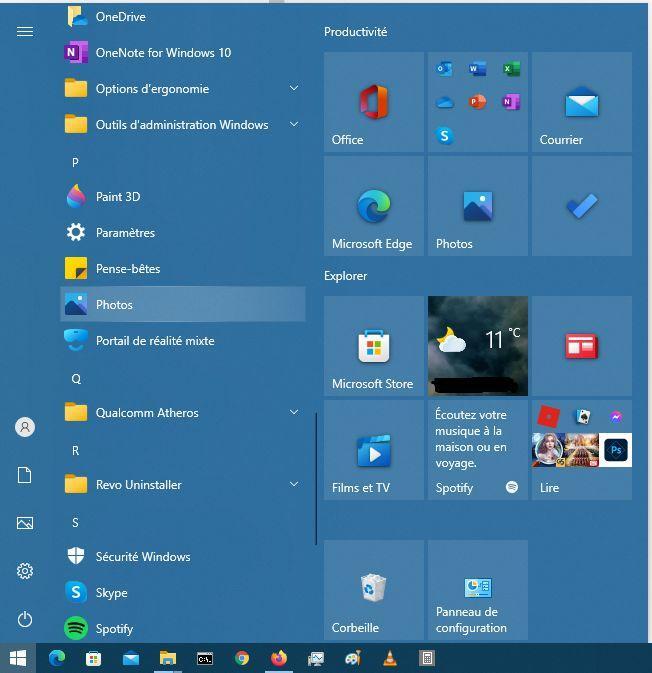Screen dimensions: 652x673
Task: Launch Skype from the app list
Action: [182, 593]
